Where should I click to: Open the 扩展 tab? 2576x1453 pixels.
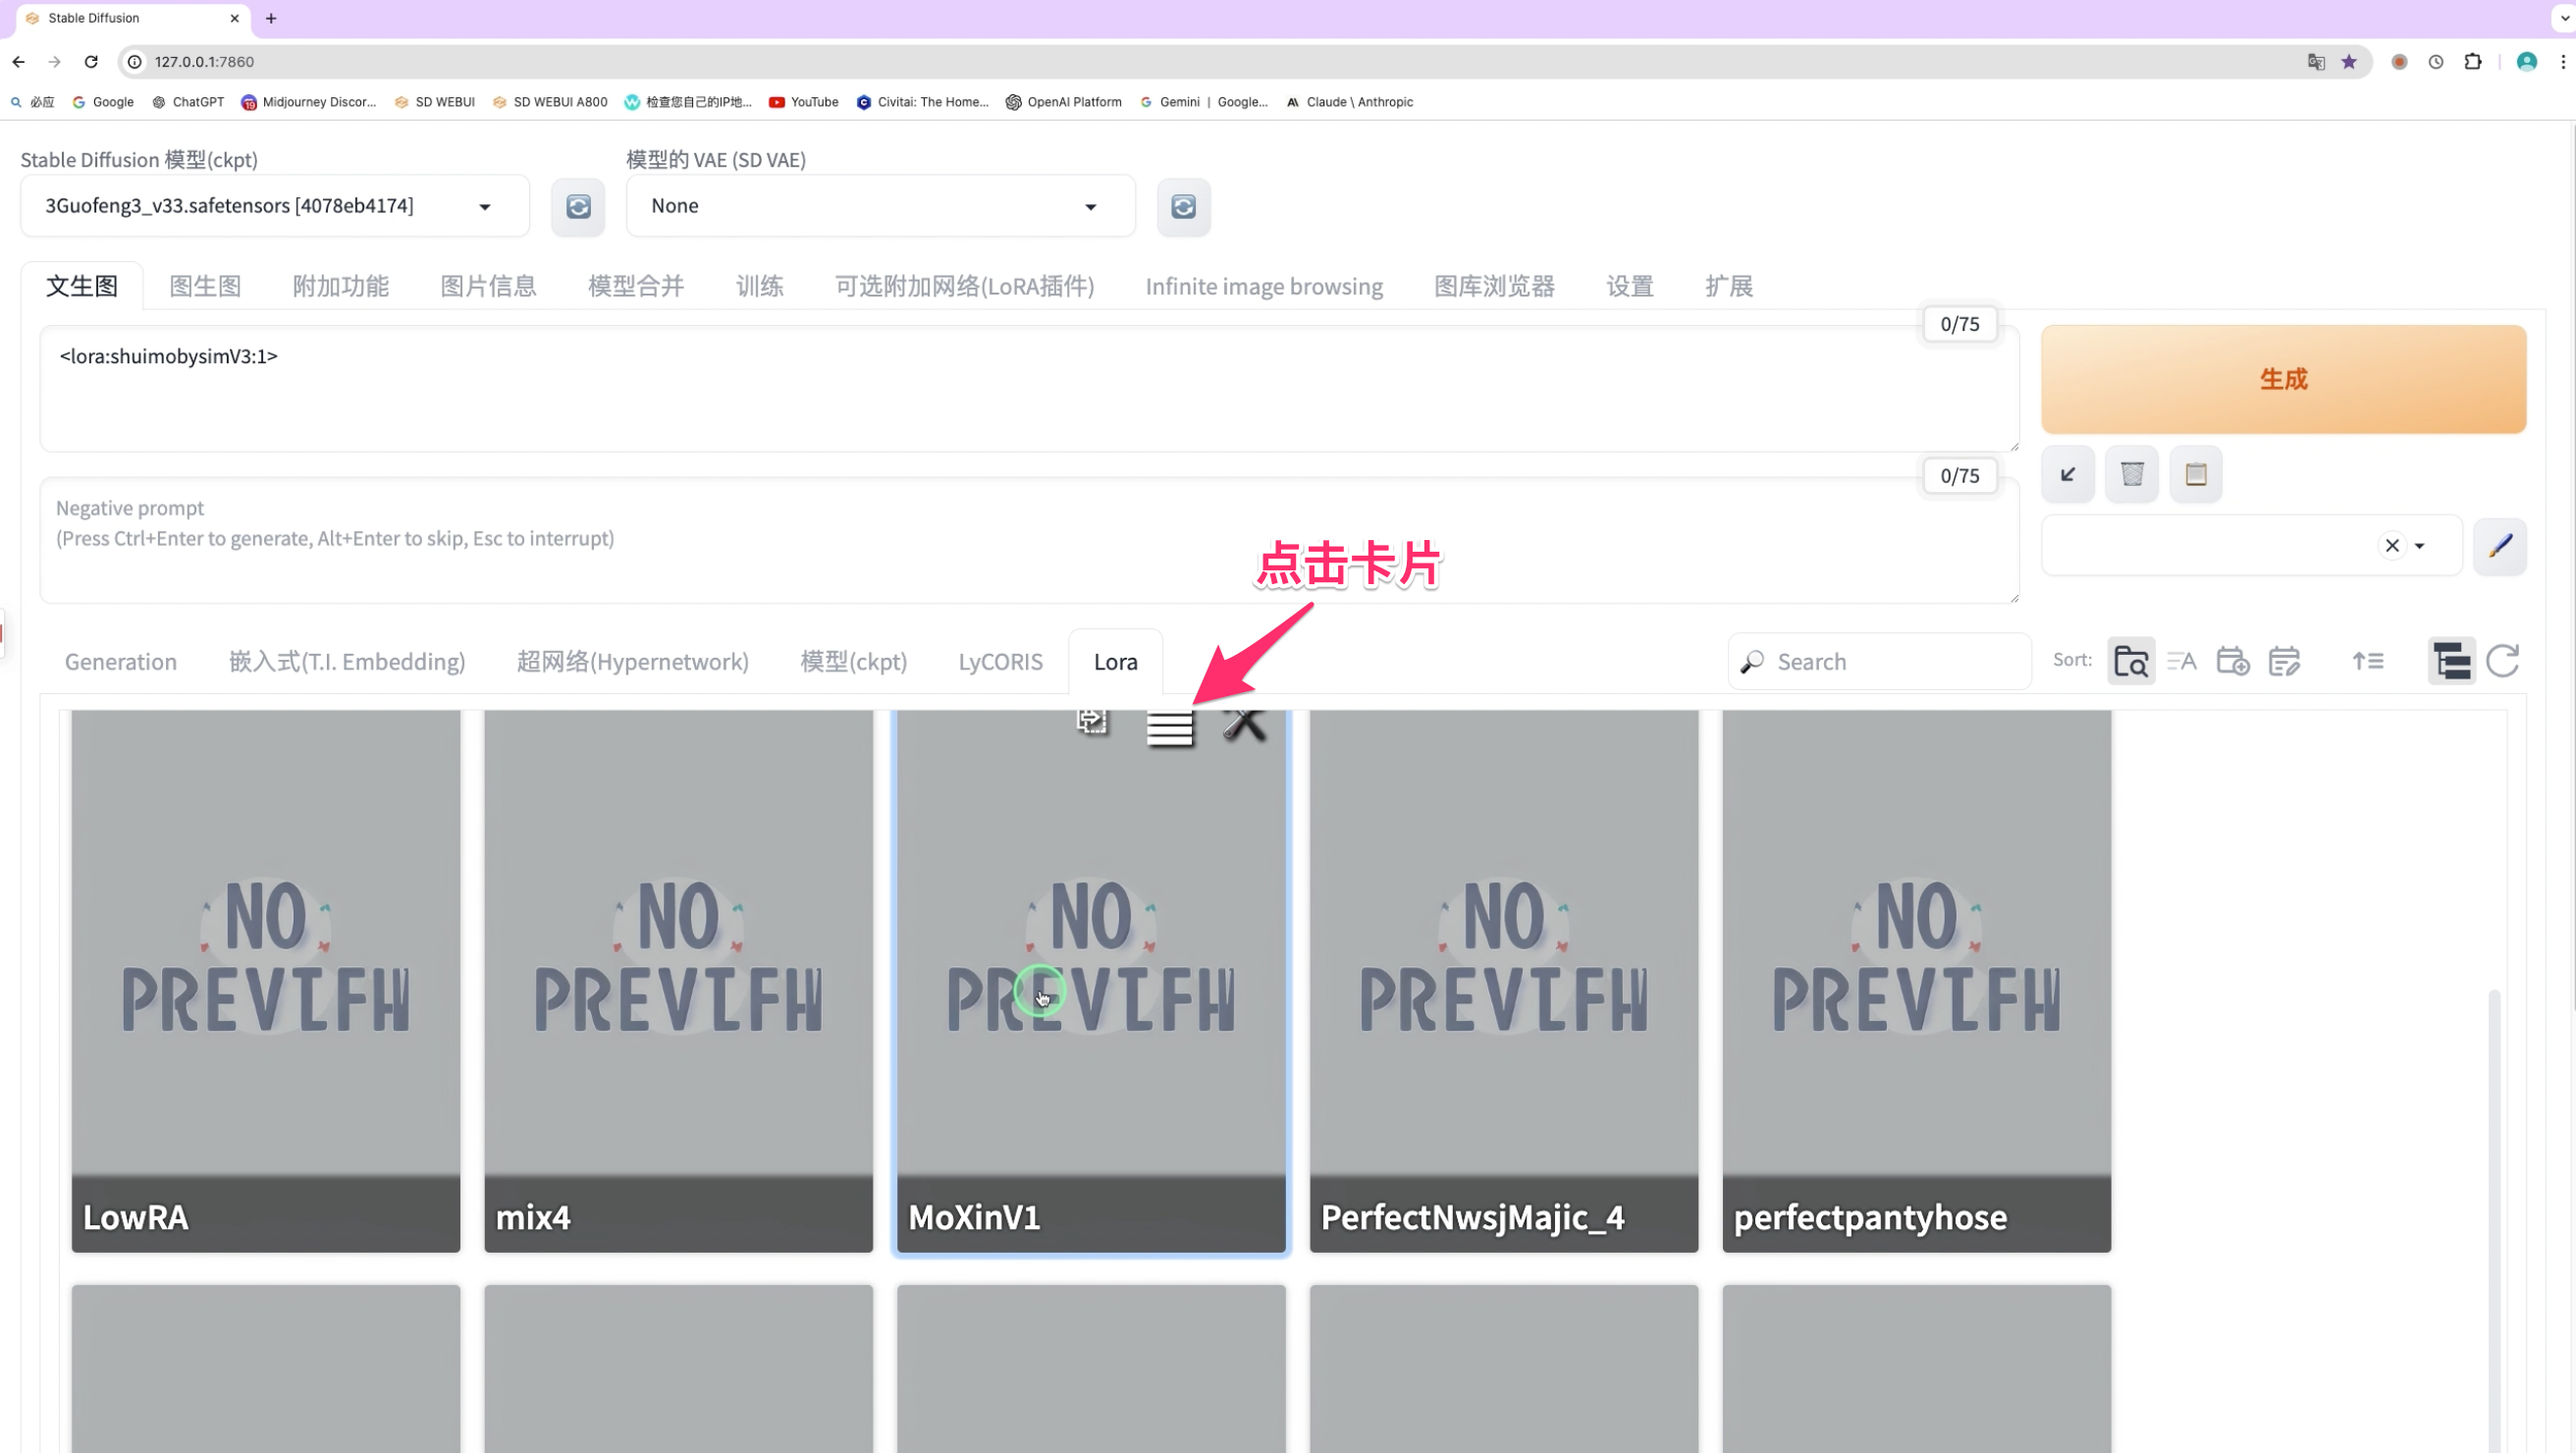tap(1729, 286)
